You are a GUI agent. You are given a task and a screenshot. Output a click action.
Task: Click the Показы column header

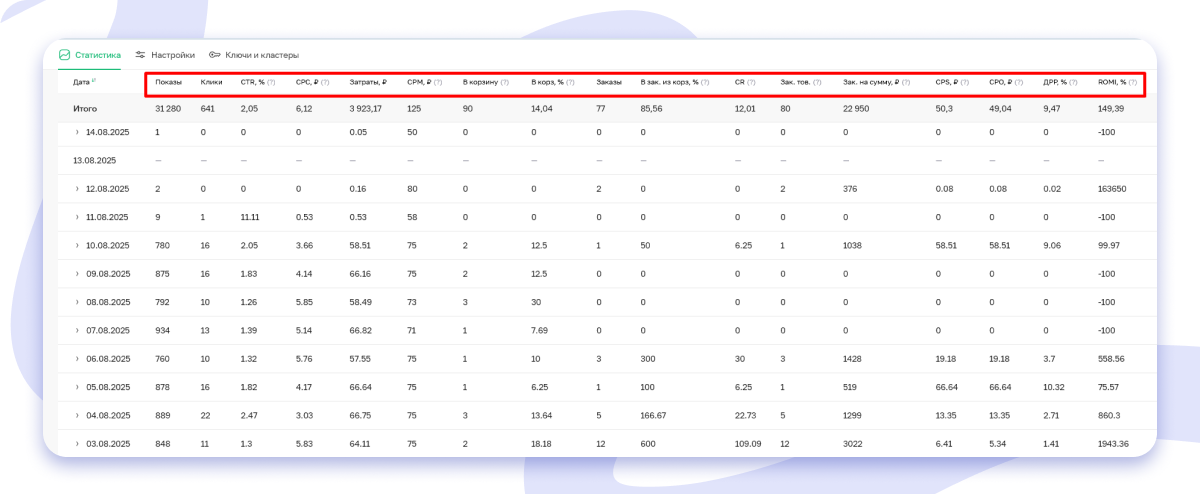tap(169, 82)
